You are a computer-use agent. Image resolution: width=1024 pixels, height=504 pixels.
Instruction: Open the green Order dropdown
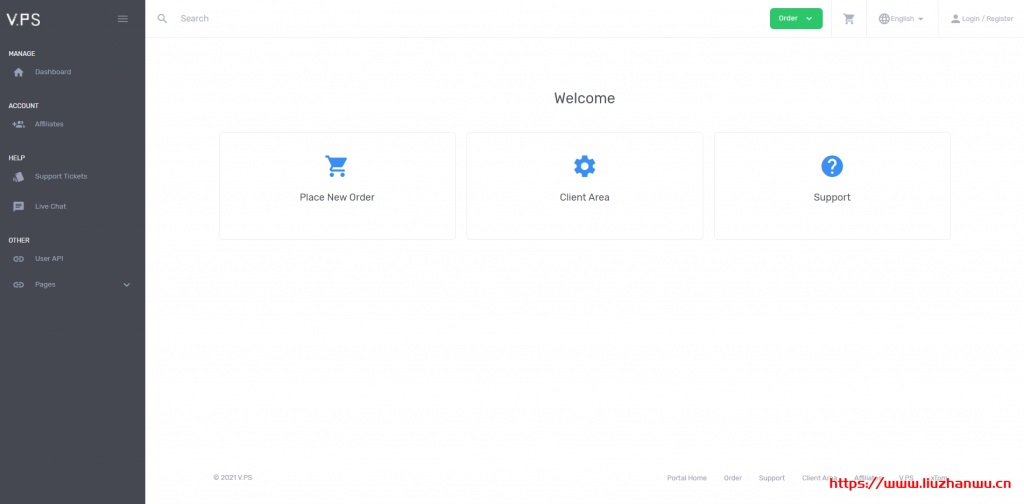pos(796,18)
